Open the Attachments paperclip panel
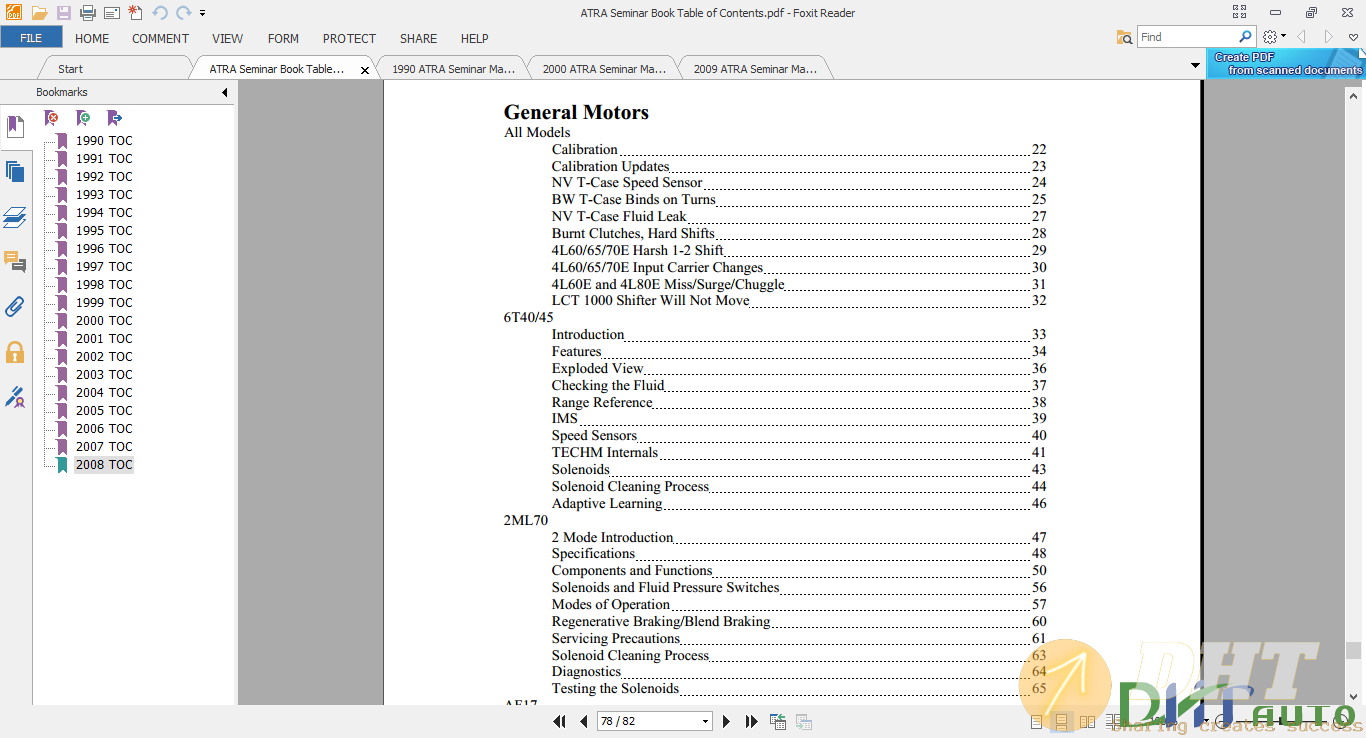This screenshot has width=1366, height=738. pyautogui.click(x=15, y=307)
